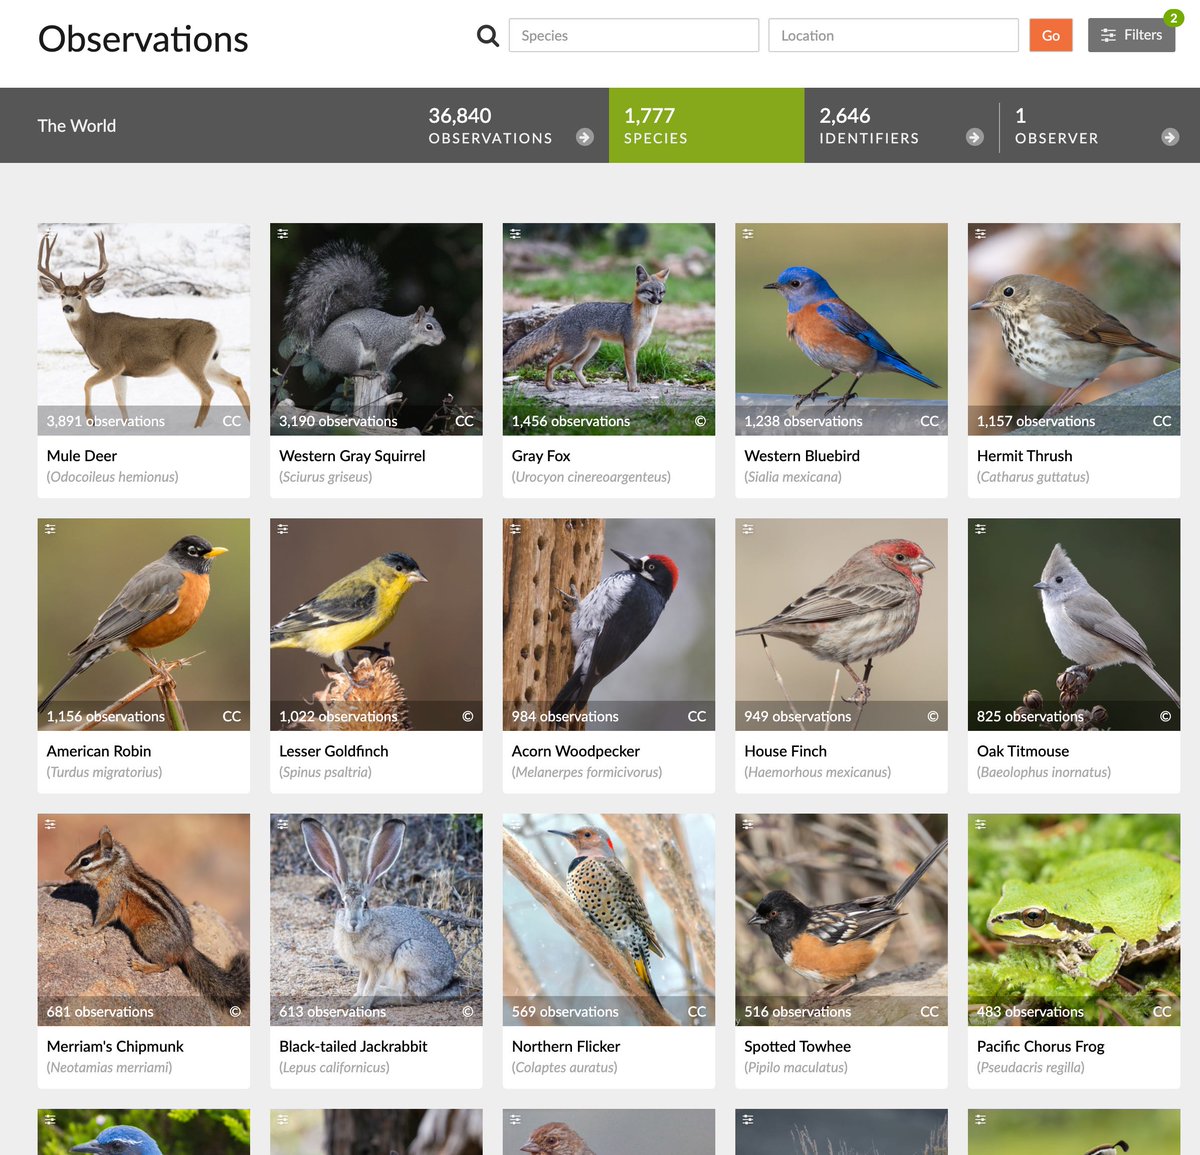Open the Black-tailed Jackrabbit photo thumbnail
Screen dimensions: 1200x1155
(x=376, y=919)
